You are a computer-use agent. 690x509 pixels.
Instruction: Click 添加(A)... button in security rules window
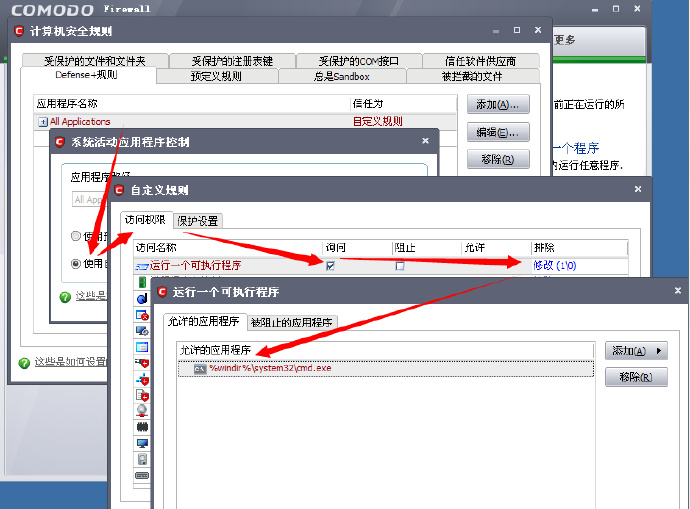[x=498, y=105]
